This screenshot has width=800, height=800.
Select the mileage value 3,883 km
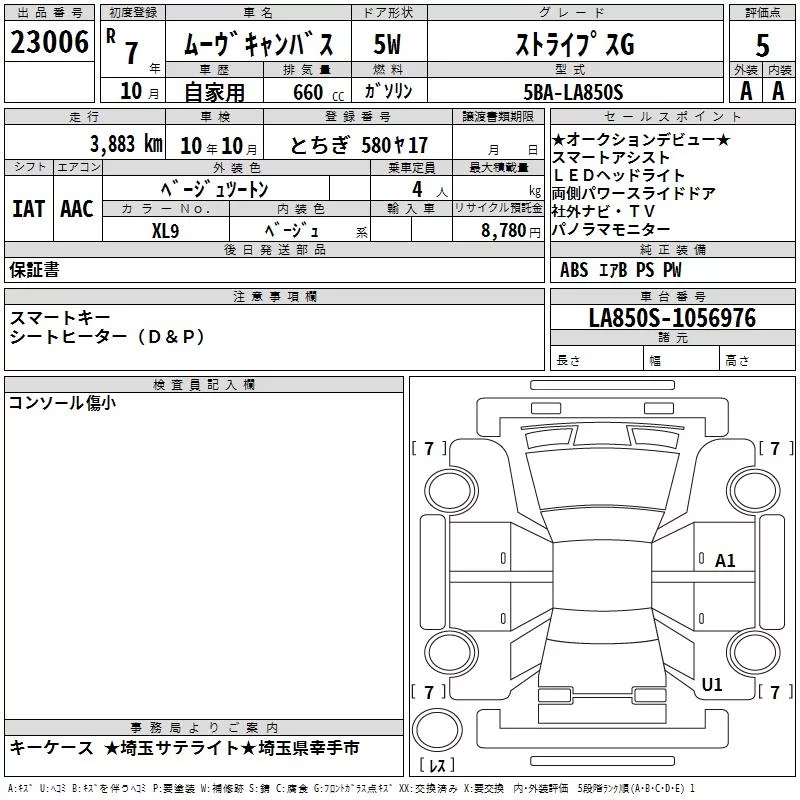pyautogui.click(x=126, y=144)
